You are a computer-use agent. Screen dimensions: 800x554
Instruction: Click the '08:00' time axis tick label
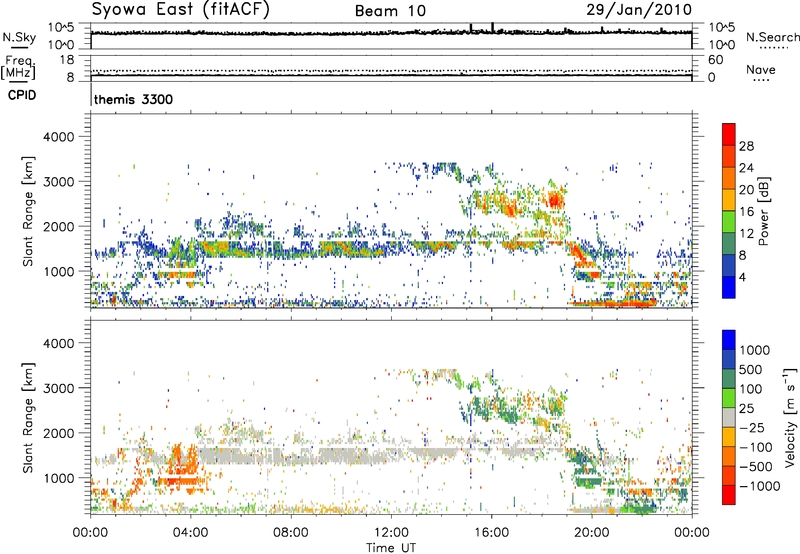point(291,533)
